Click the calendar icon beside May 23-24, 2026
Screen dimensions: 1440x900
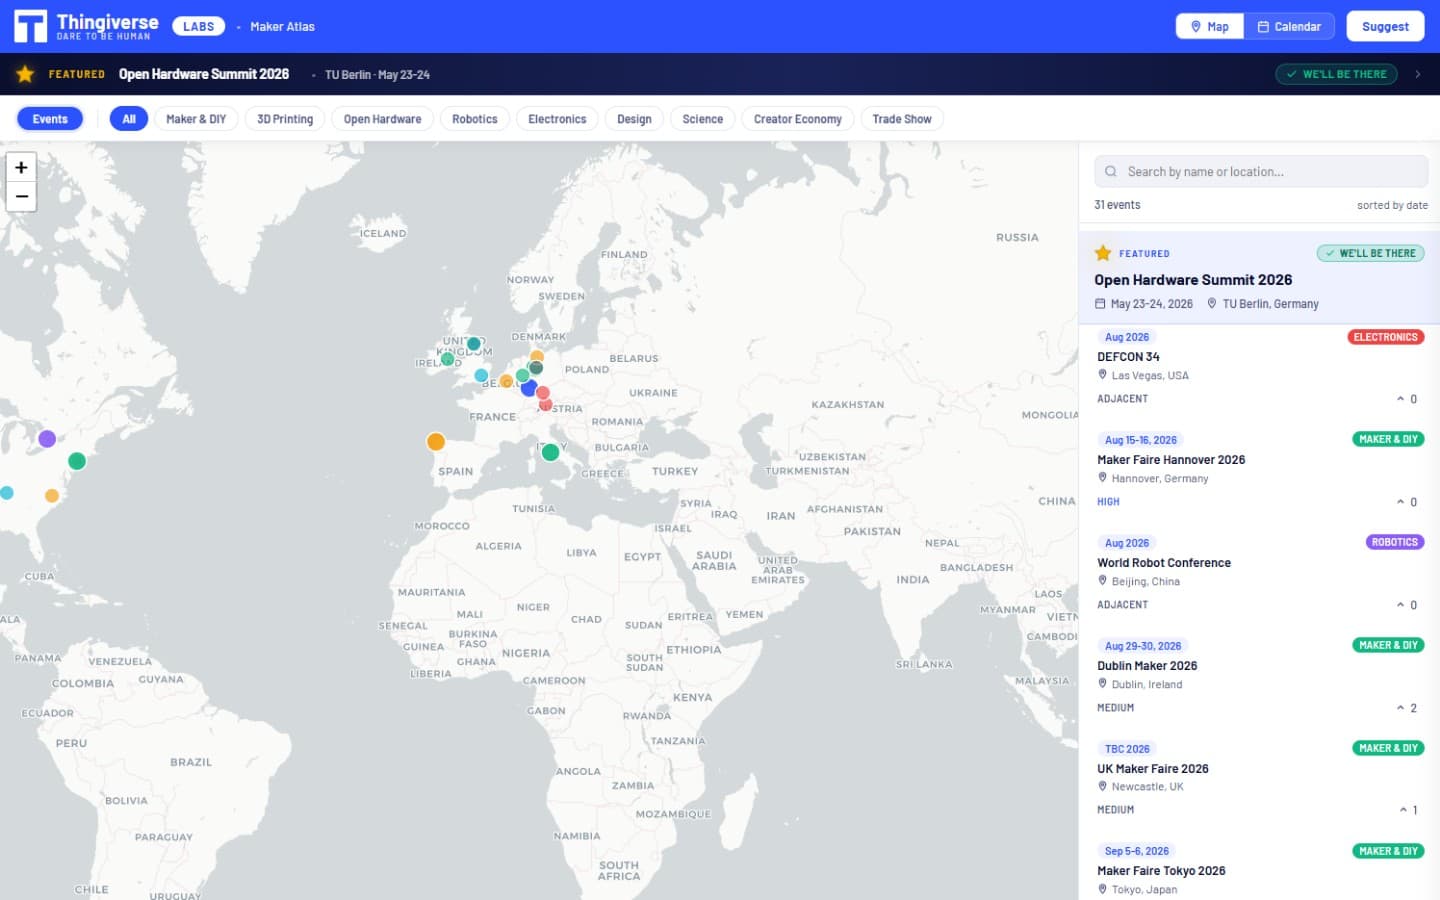(x=1100, y=304)
